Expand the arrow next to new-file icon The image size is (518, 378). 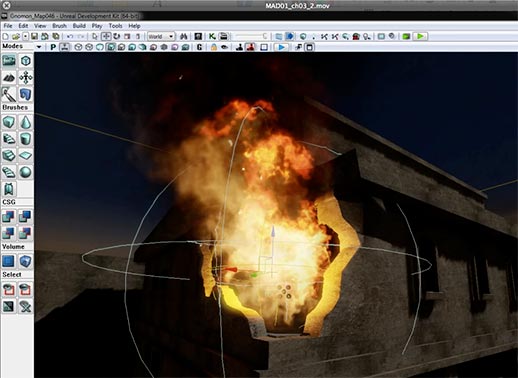[x=25, y=36]
